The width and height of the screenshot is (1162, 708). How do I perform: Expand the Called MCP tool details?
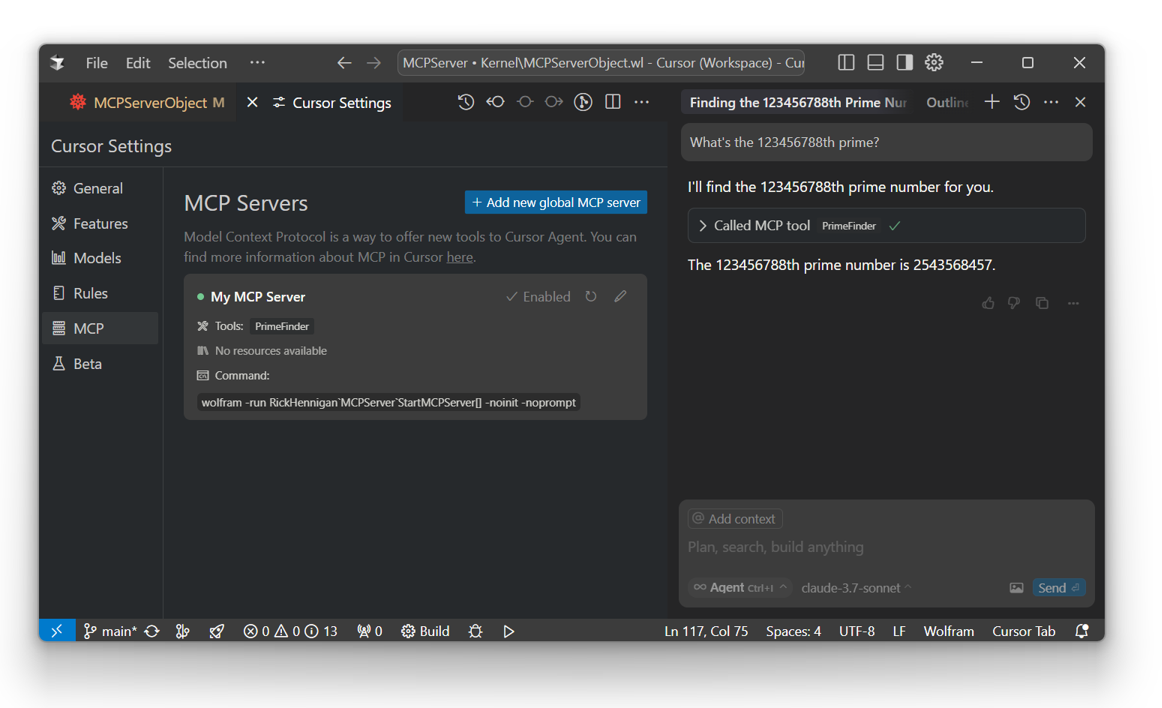click(703, 226)
